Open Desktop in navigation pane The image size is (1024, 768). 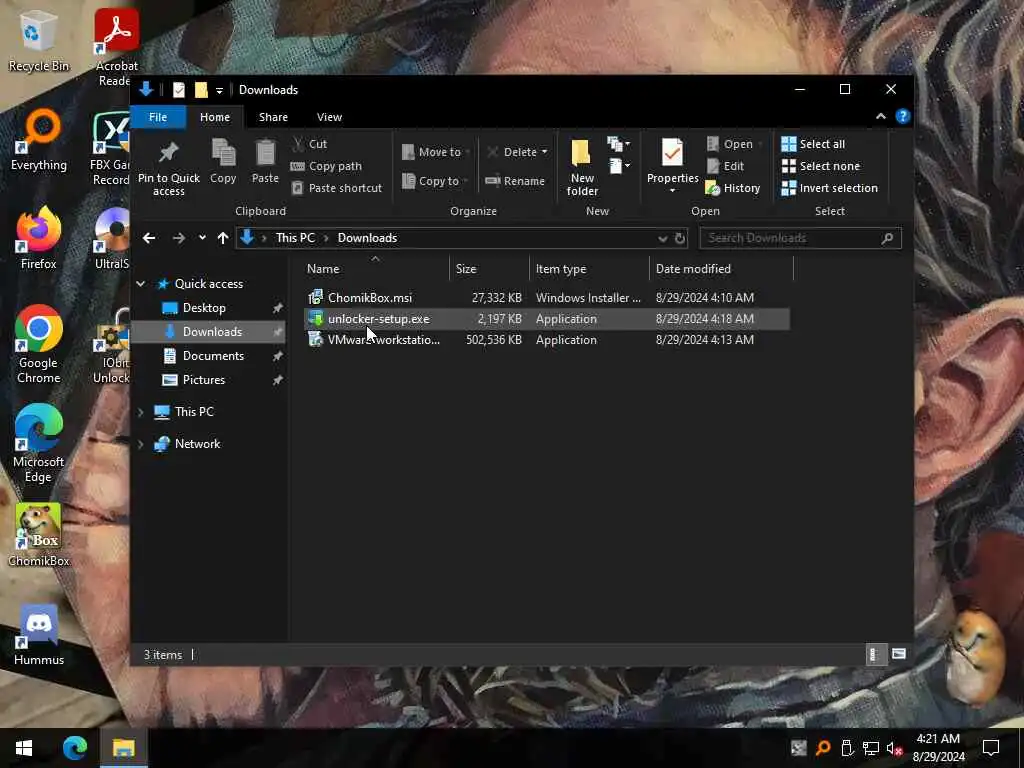point(204,308)
